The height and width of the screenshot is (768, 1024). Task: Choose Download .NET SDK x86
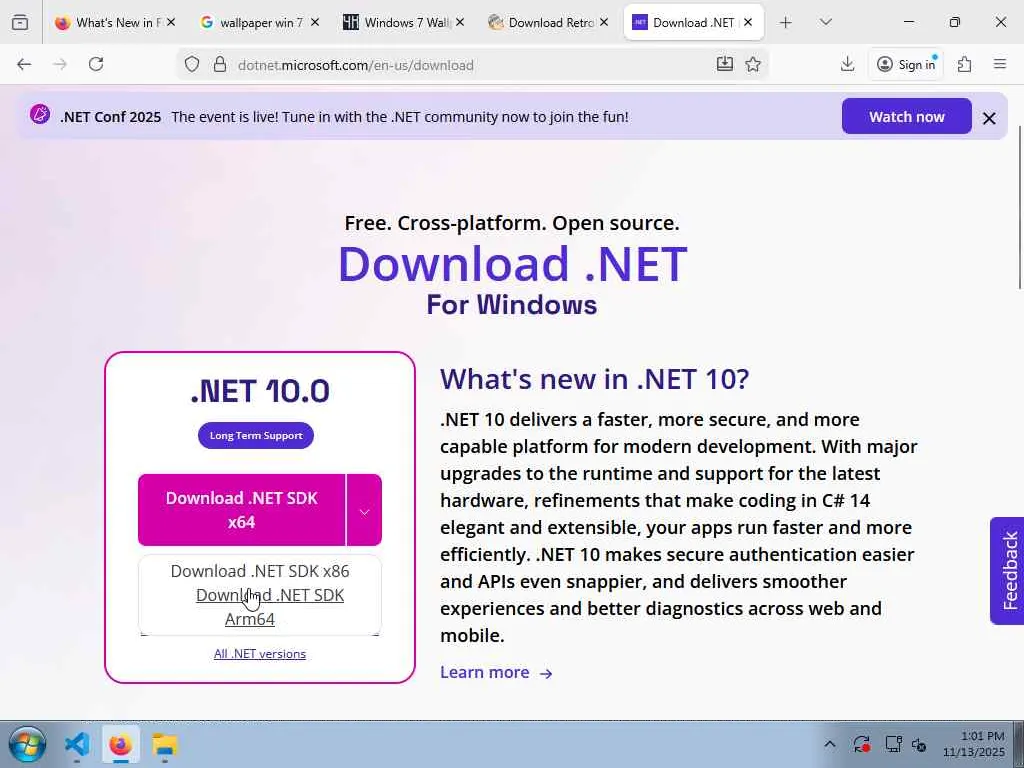click(260, 571)
